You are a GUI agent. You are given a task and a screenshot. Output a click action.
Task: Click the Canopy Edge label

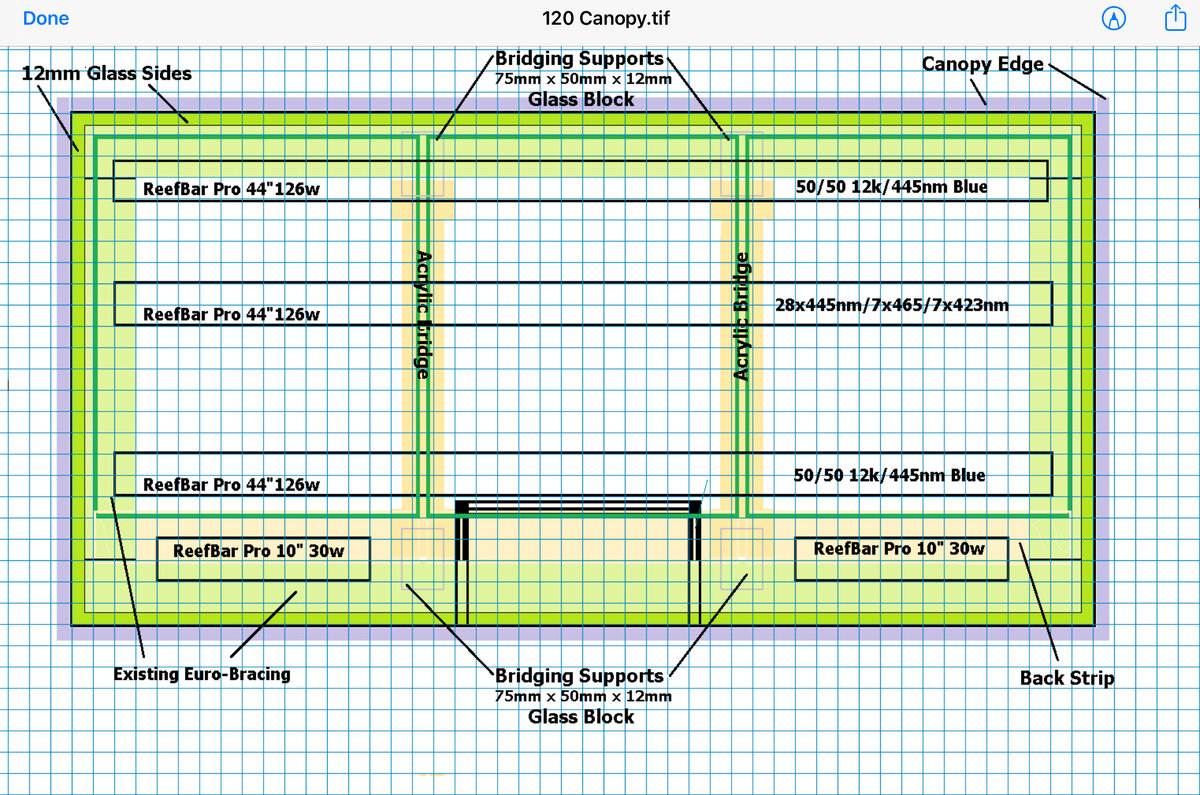[x=982, y=65]
